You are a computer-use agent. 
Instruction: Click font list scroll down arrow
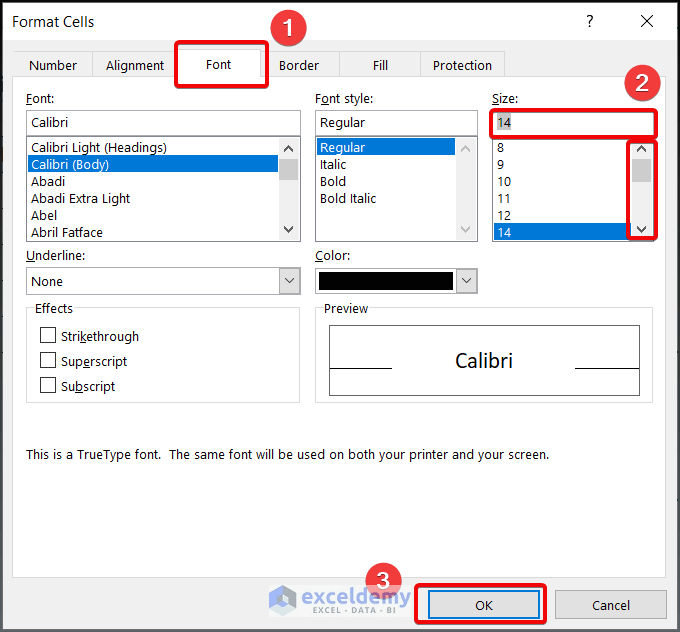[288, 229]
